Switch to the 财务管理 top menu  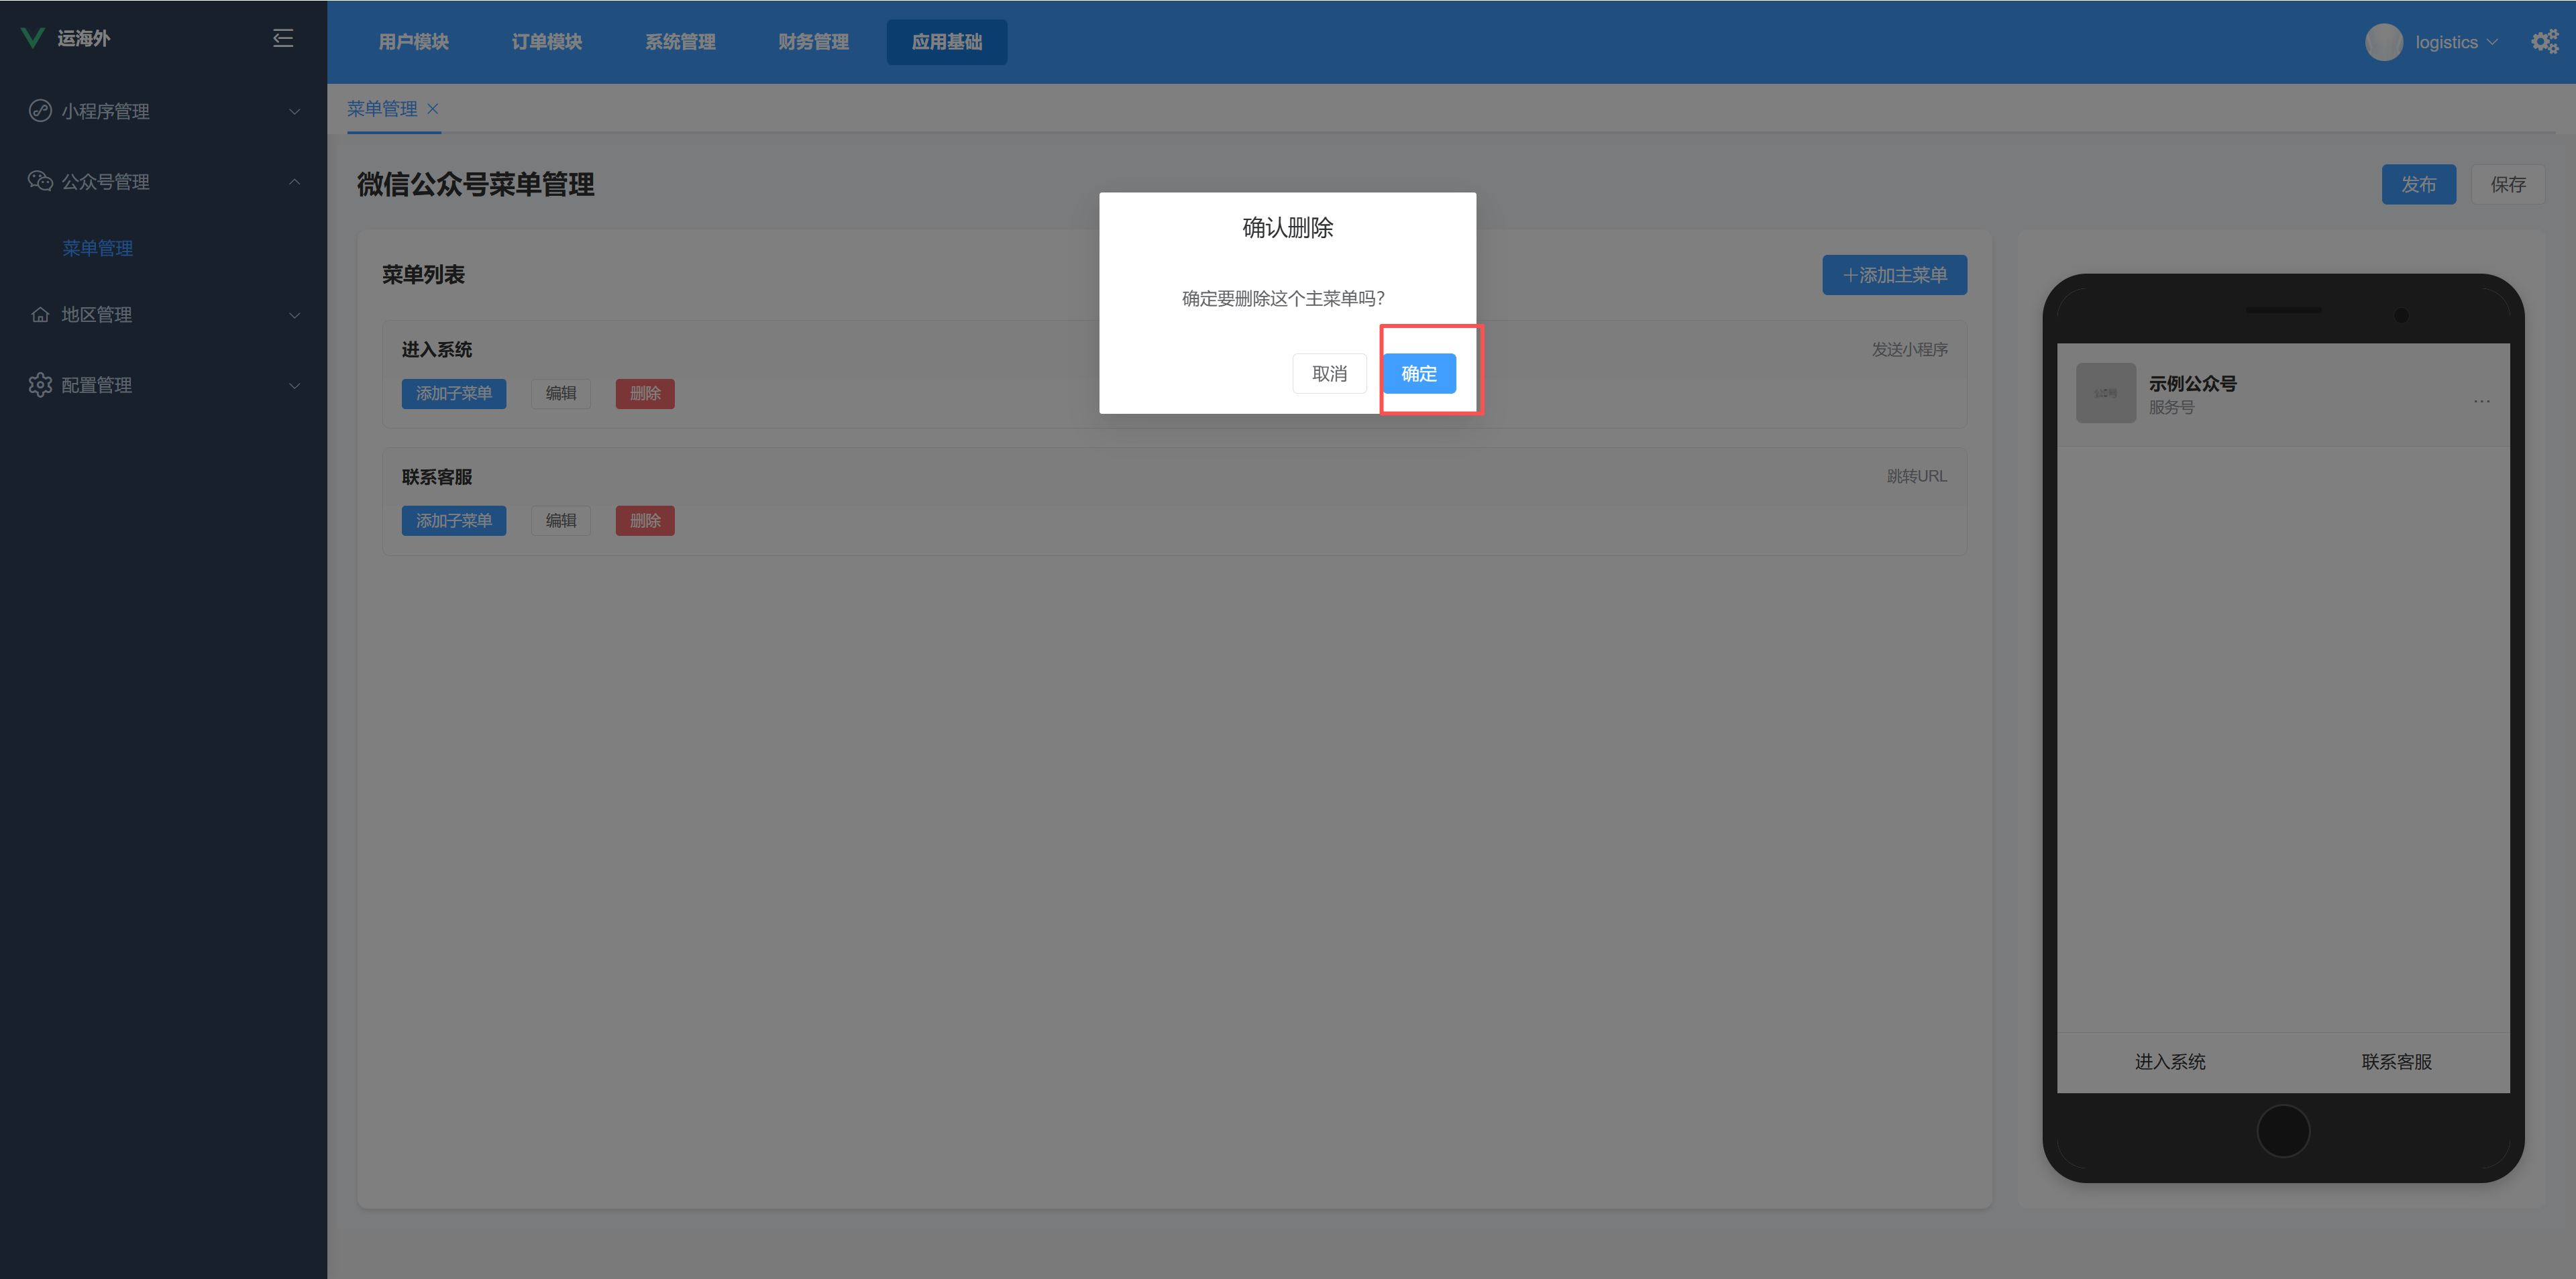click(813, 42)
